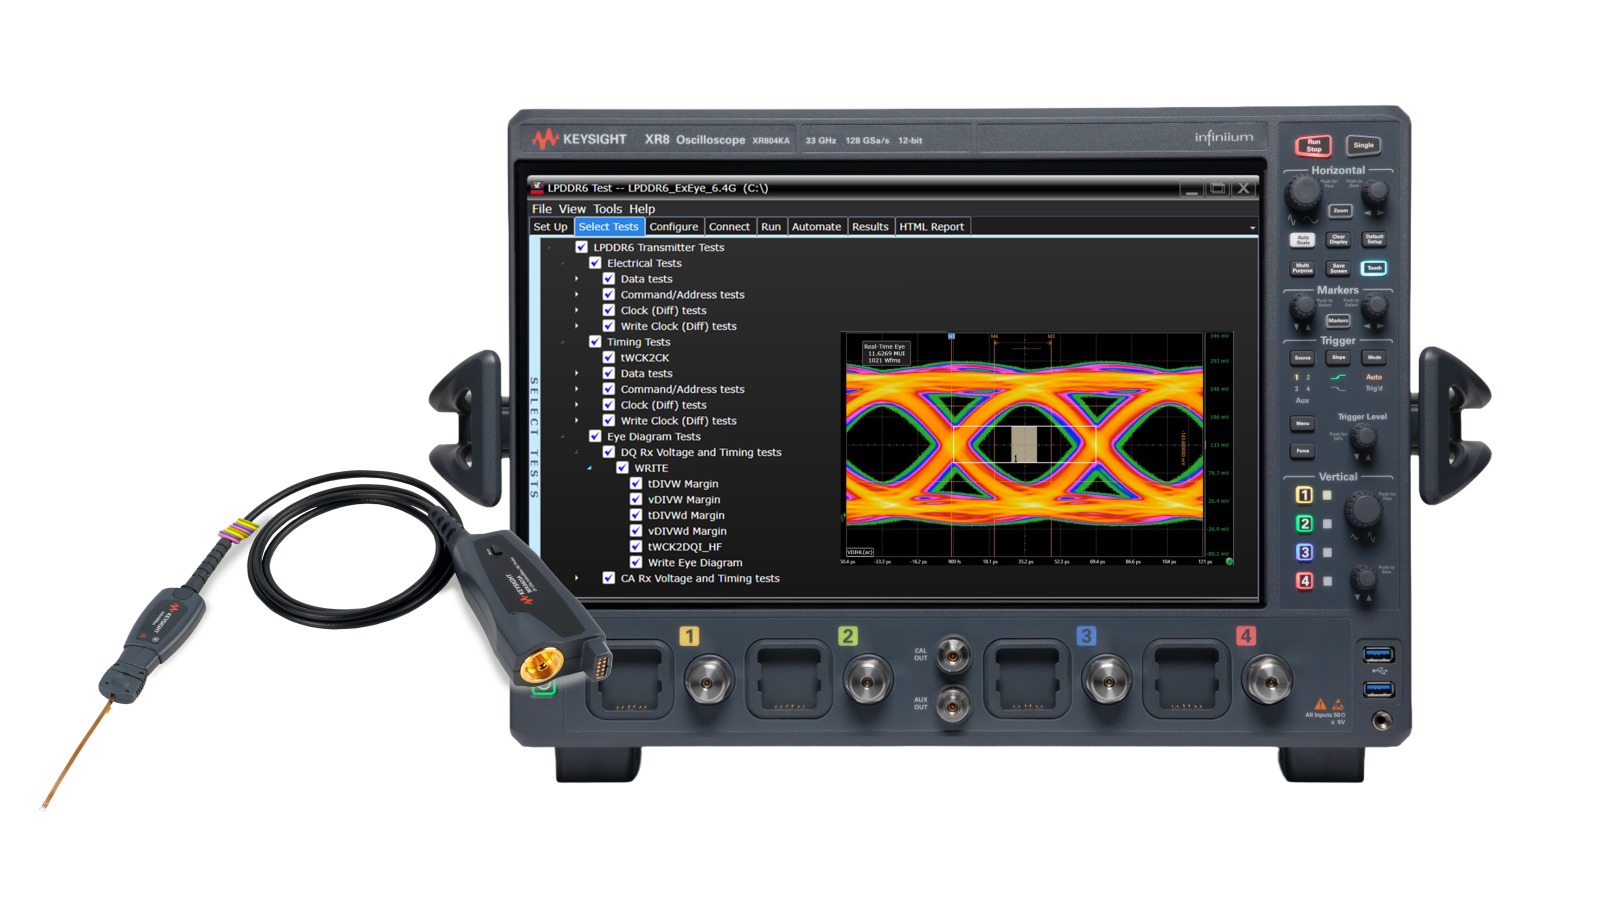The image size is (1600, 900).
Task: Toggle DQ Rx Voltage and Timing tests checkbox
Action: [x=608, y=452]
